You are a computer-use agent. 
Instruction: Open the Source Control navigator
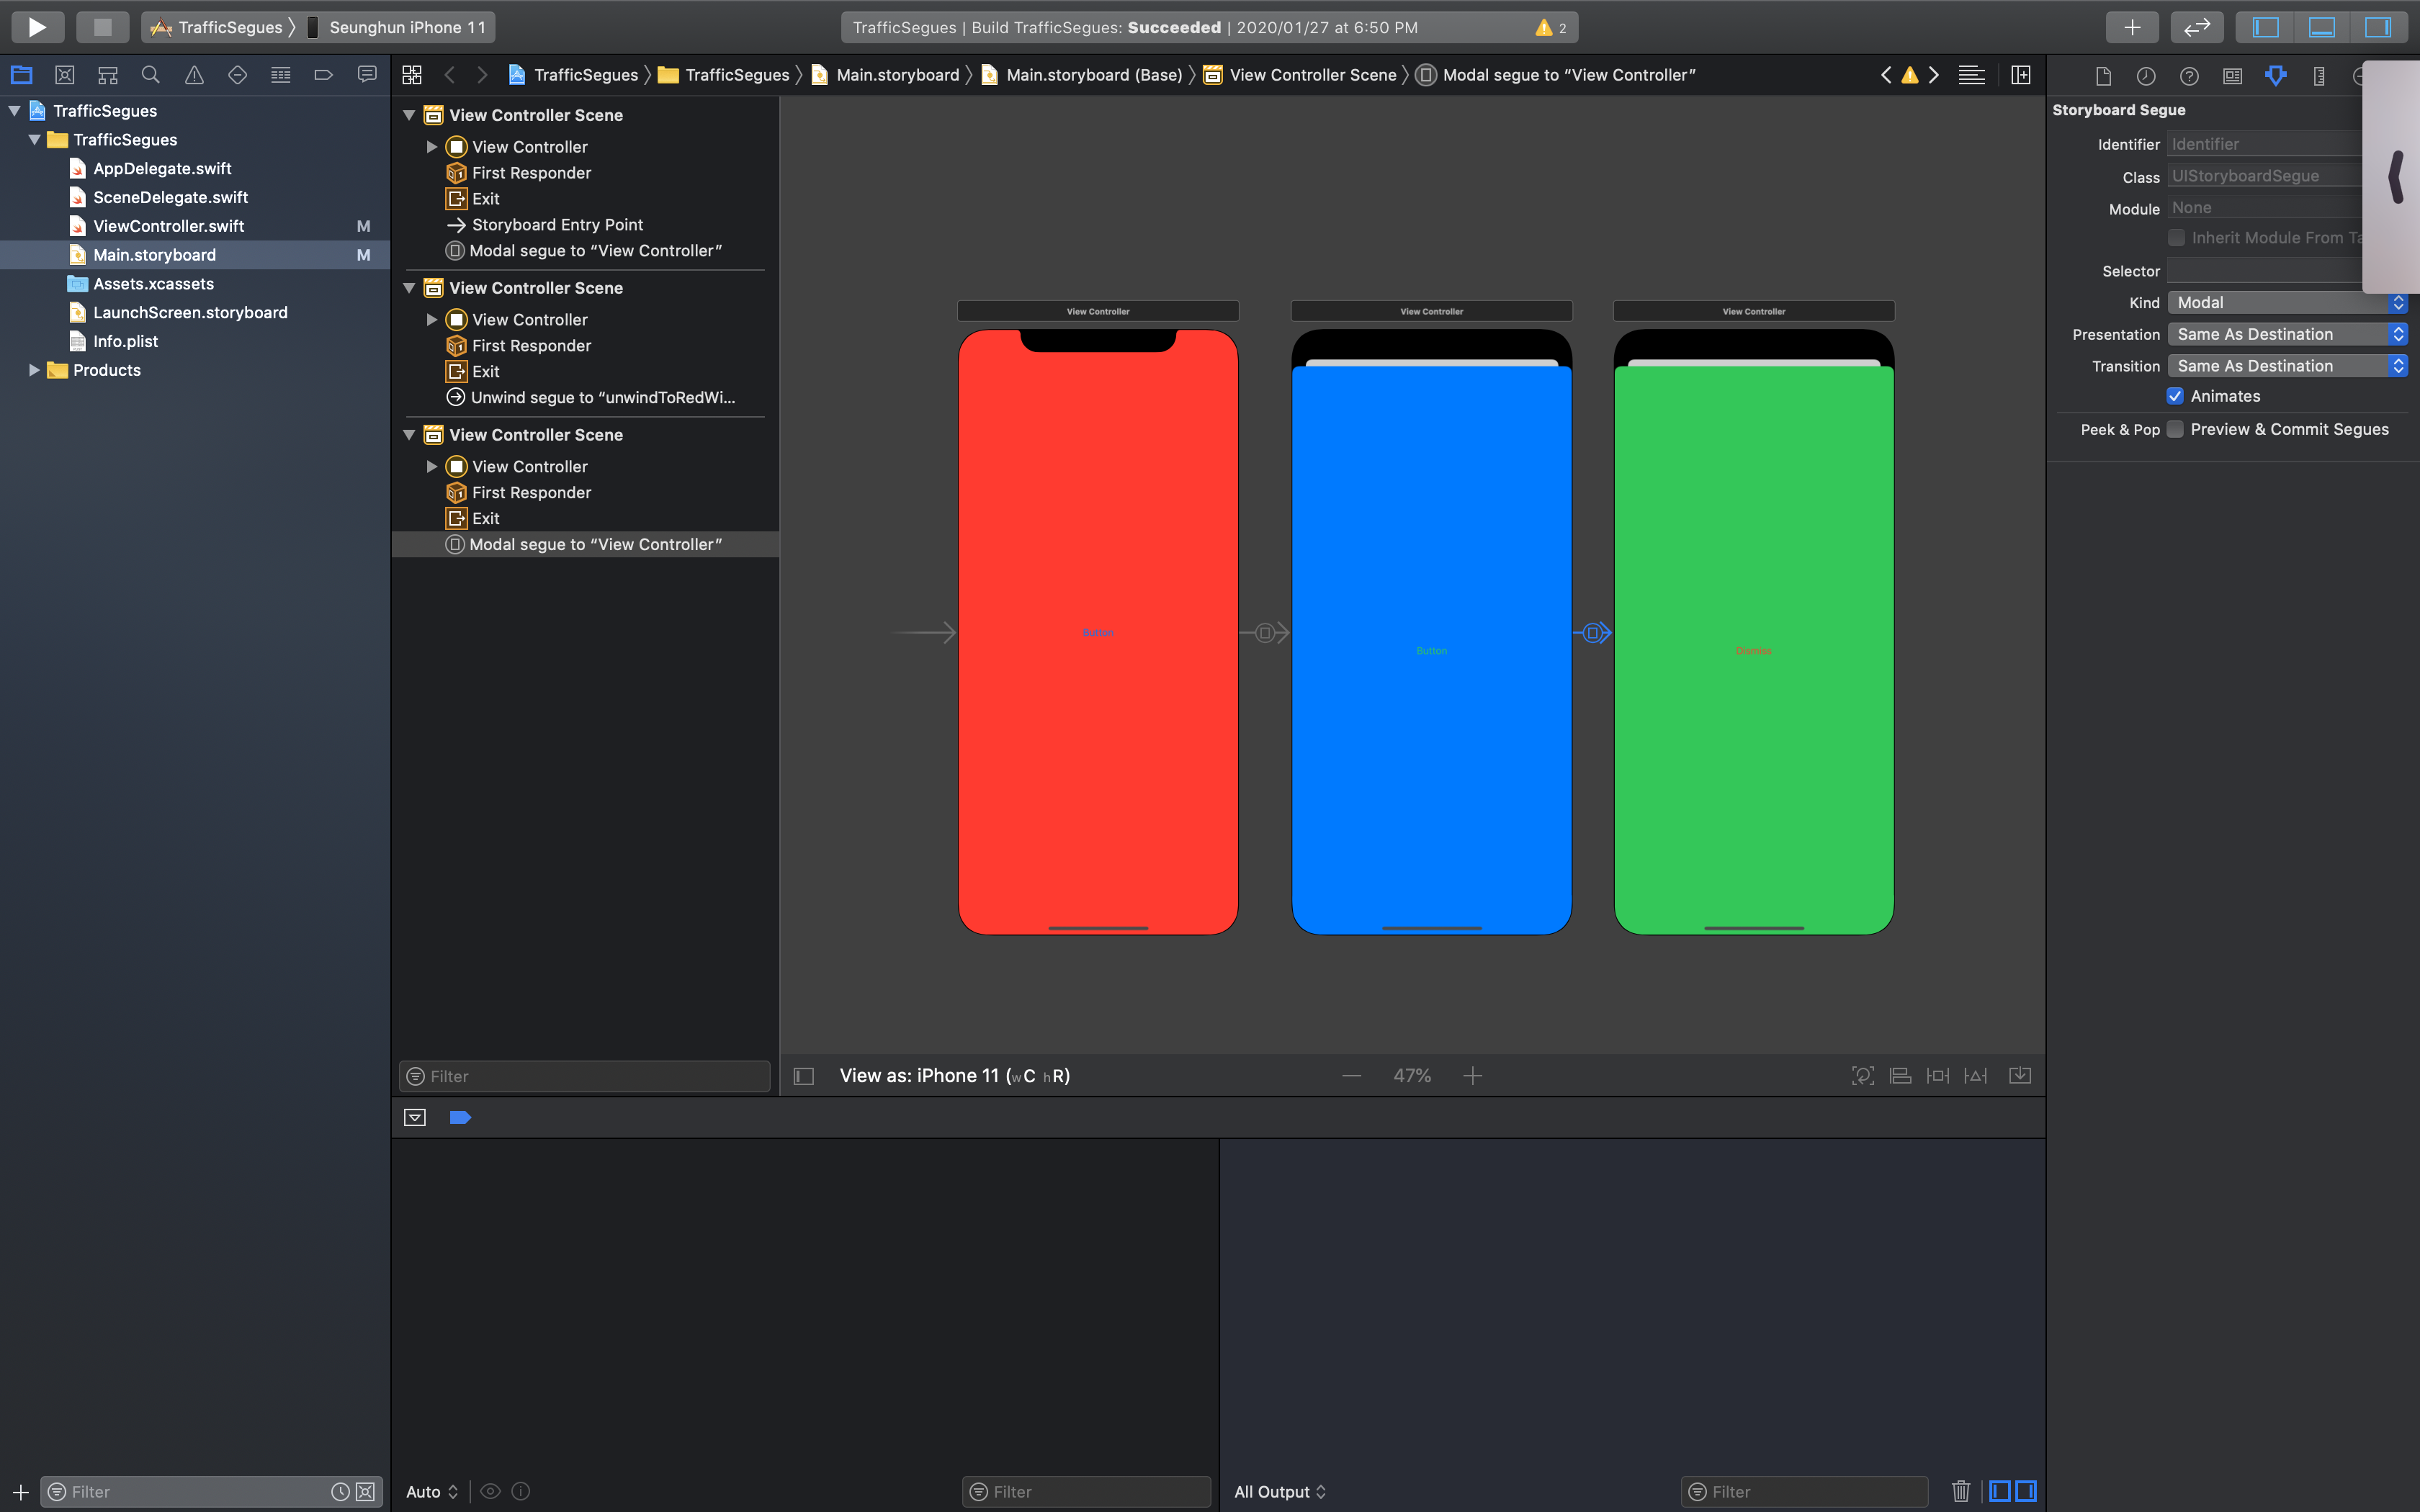65,75
